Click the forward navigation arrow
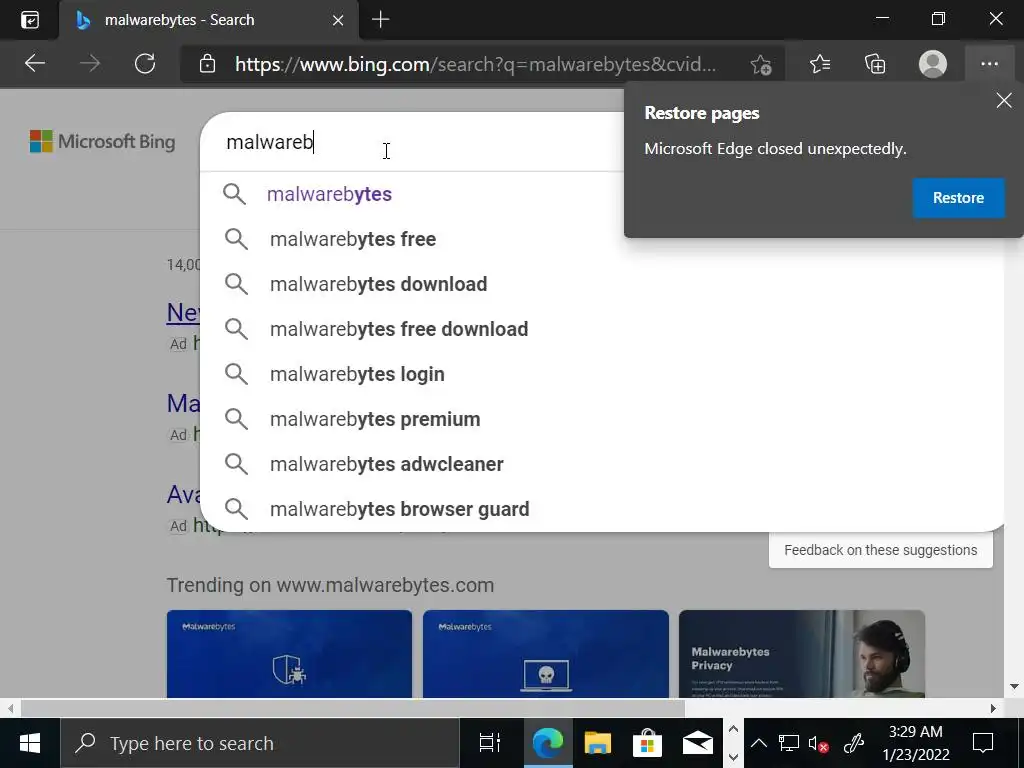This screenshot has height=768, width=1024. coord(90,64)
